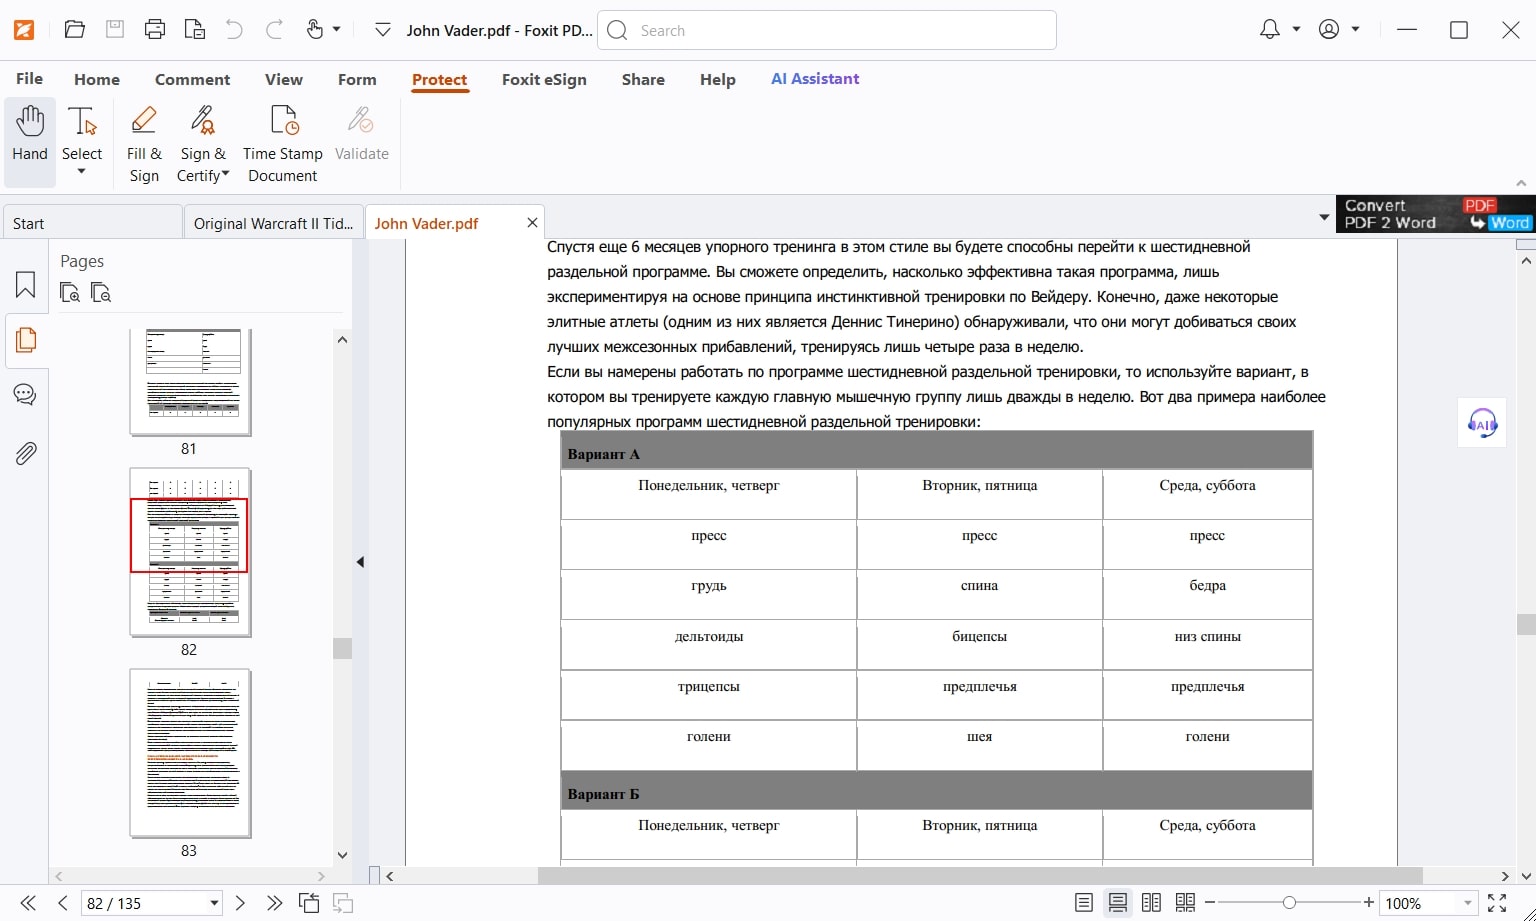Click the Convert PDF 2 Word banner
Image resolution: width=1536 pixels, height=921 pixels.
[1435, 214]
